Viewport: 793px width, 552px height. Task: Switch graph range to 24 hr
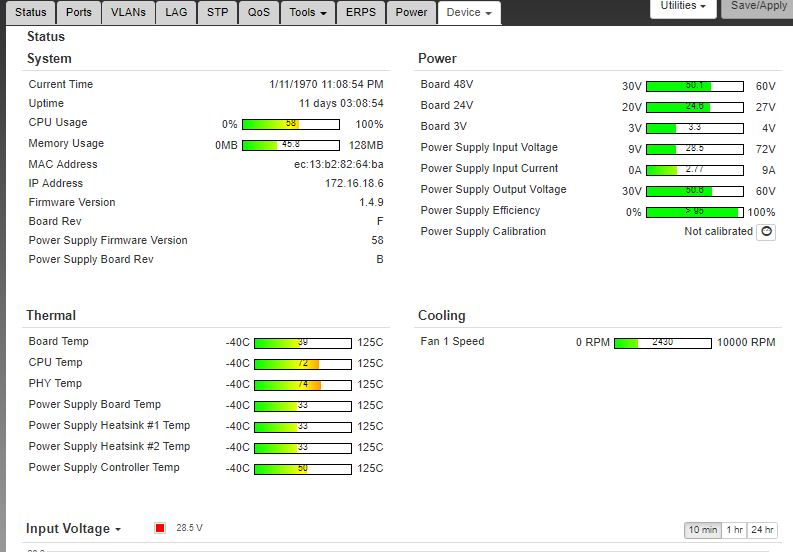pos(762,530)
